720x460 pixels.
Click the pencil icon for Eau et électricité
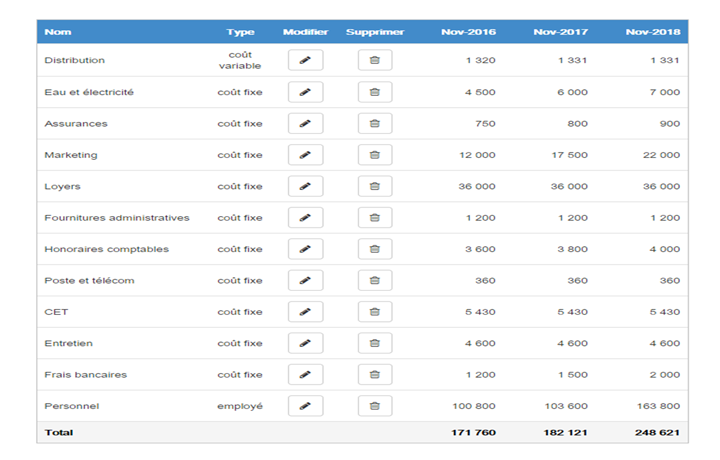(x=305, y=92)
